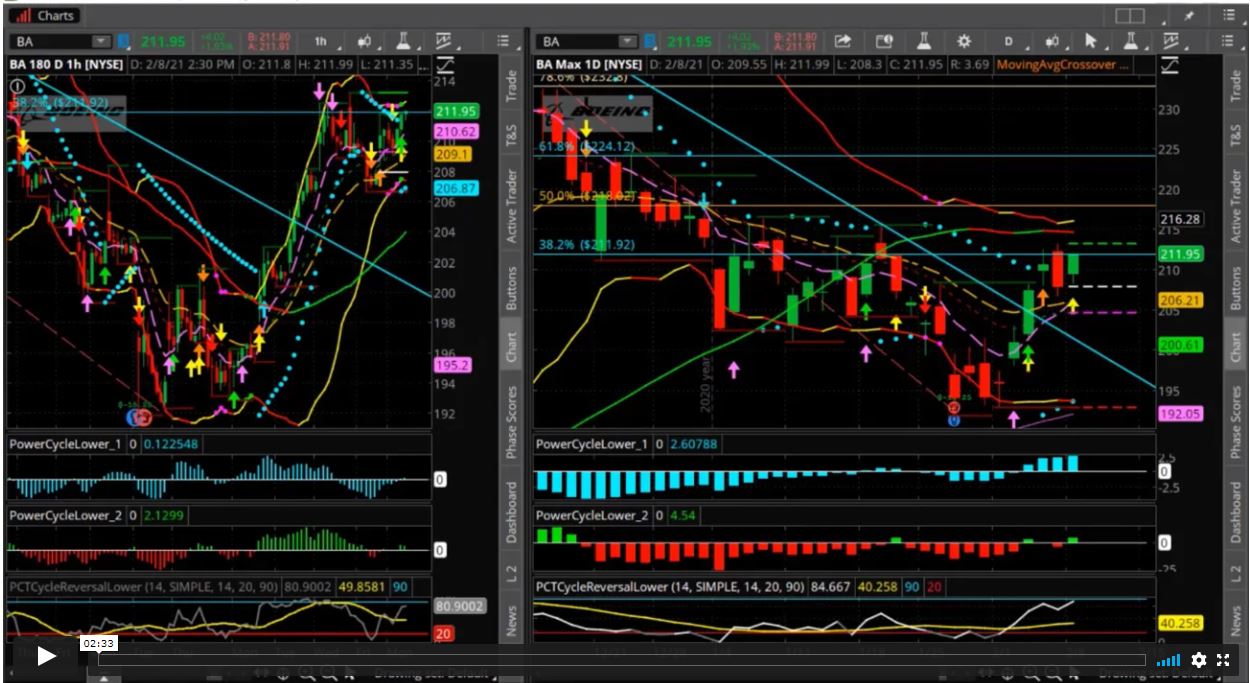Image resolution: width=1250 pixels, height=683 pixels.
Task: Open the chart grid layout icon
Action: coord(1130,15)
